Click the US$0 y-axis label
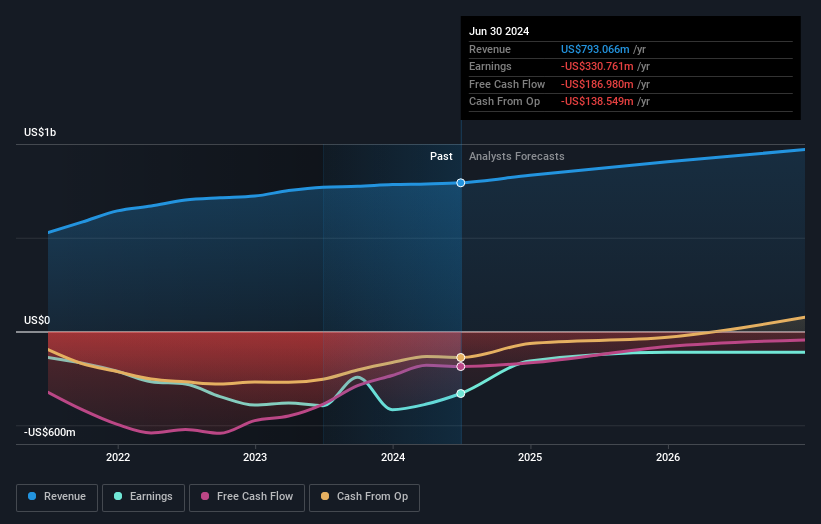The image size is (821, 524). (x=37, y=320)
